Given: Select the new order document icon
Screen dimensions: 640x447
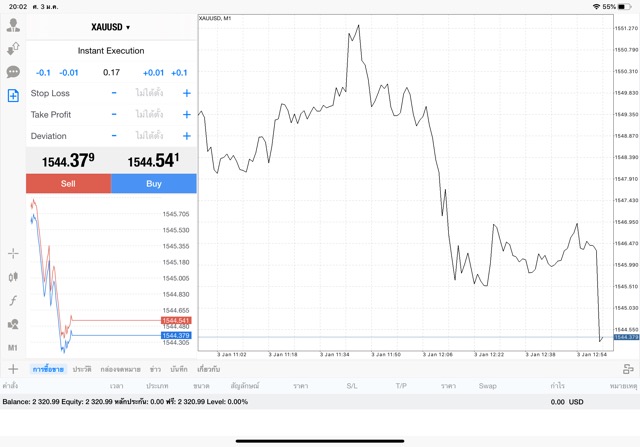Looking at the screenshot, I should click(13, 96).
